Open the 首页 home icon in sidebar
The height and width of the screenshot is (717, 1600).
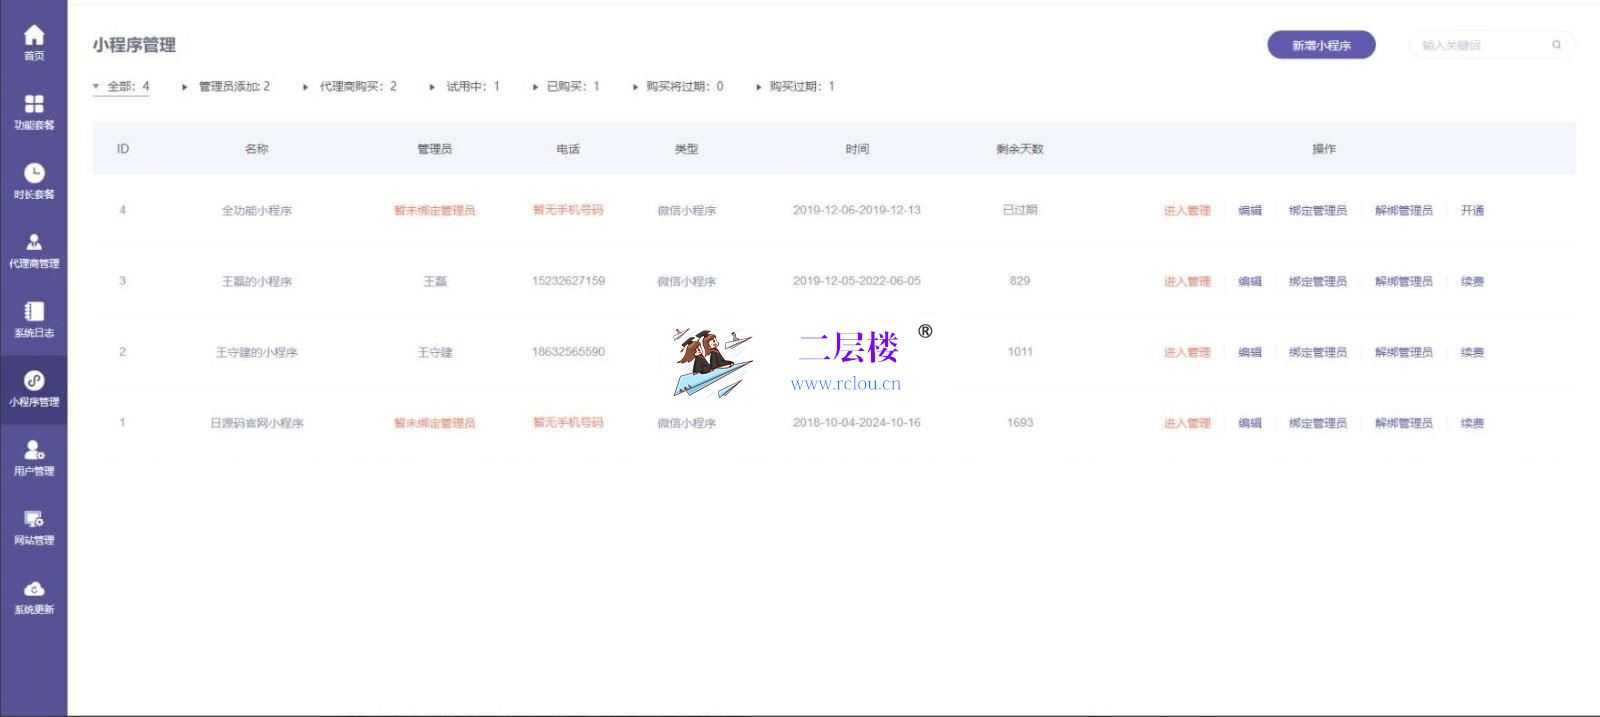pyautogui.click(x=34, y=37)
